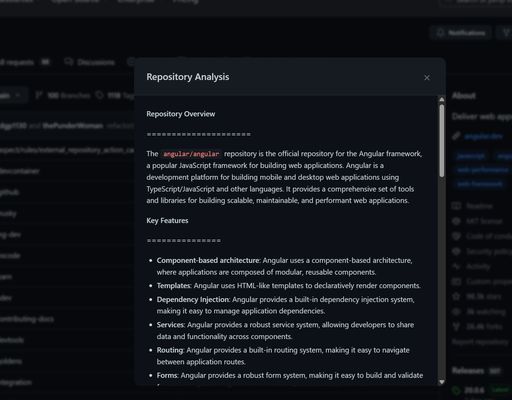Click the 'Releases' heading in the sidebar
Screen dimensions: 512x400
[x=468, y=370]
